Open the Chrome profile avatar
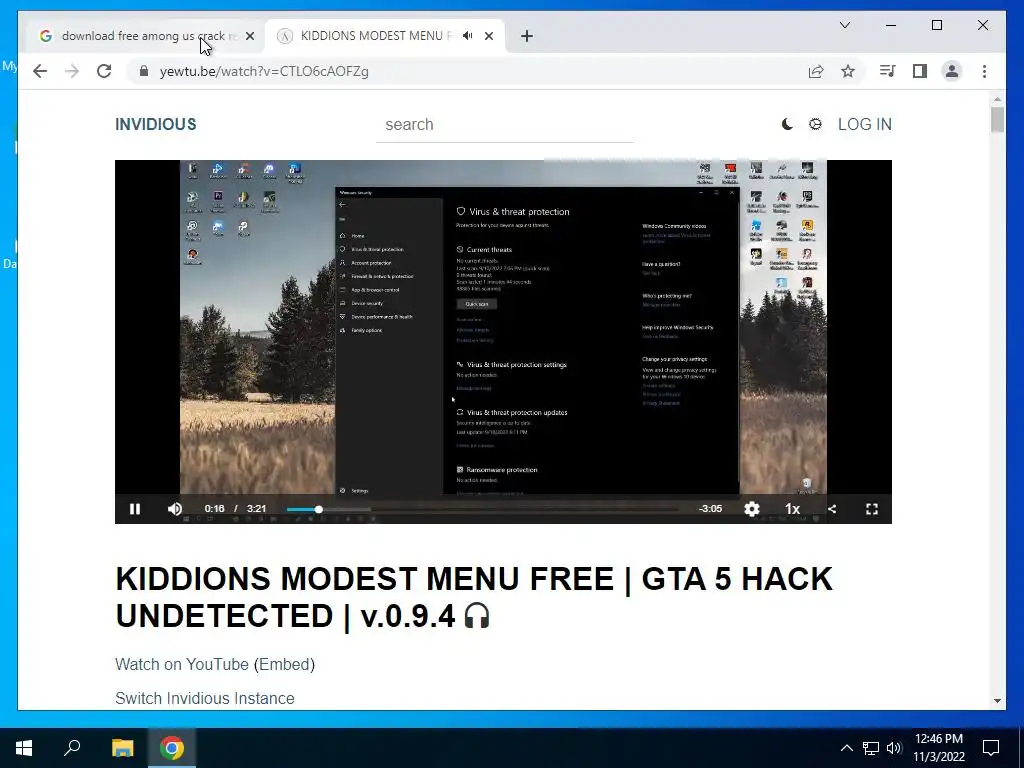This screenshot has width=1024, height=768. [952, 71]
